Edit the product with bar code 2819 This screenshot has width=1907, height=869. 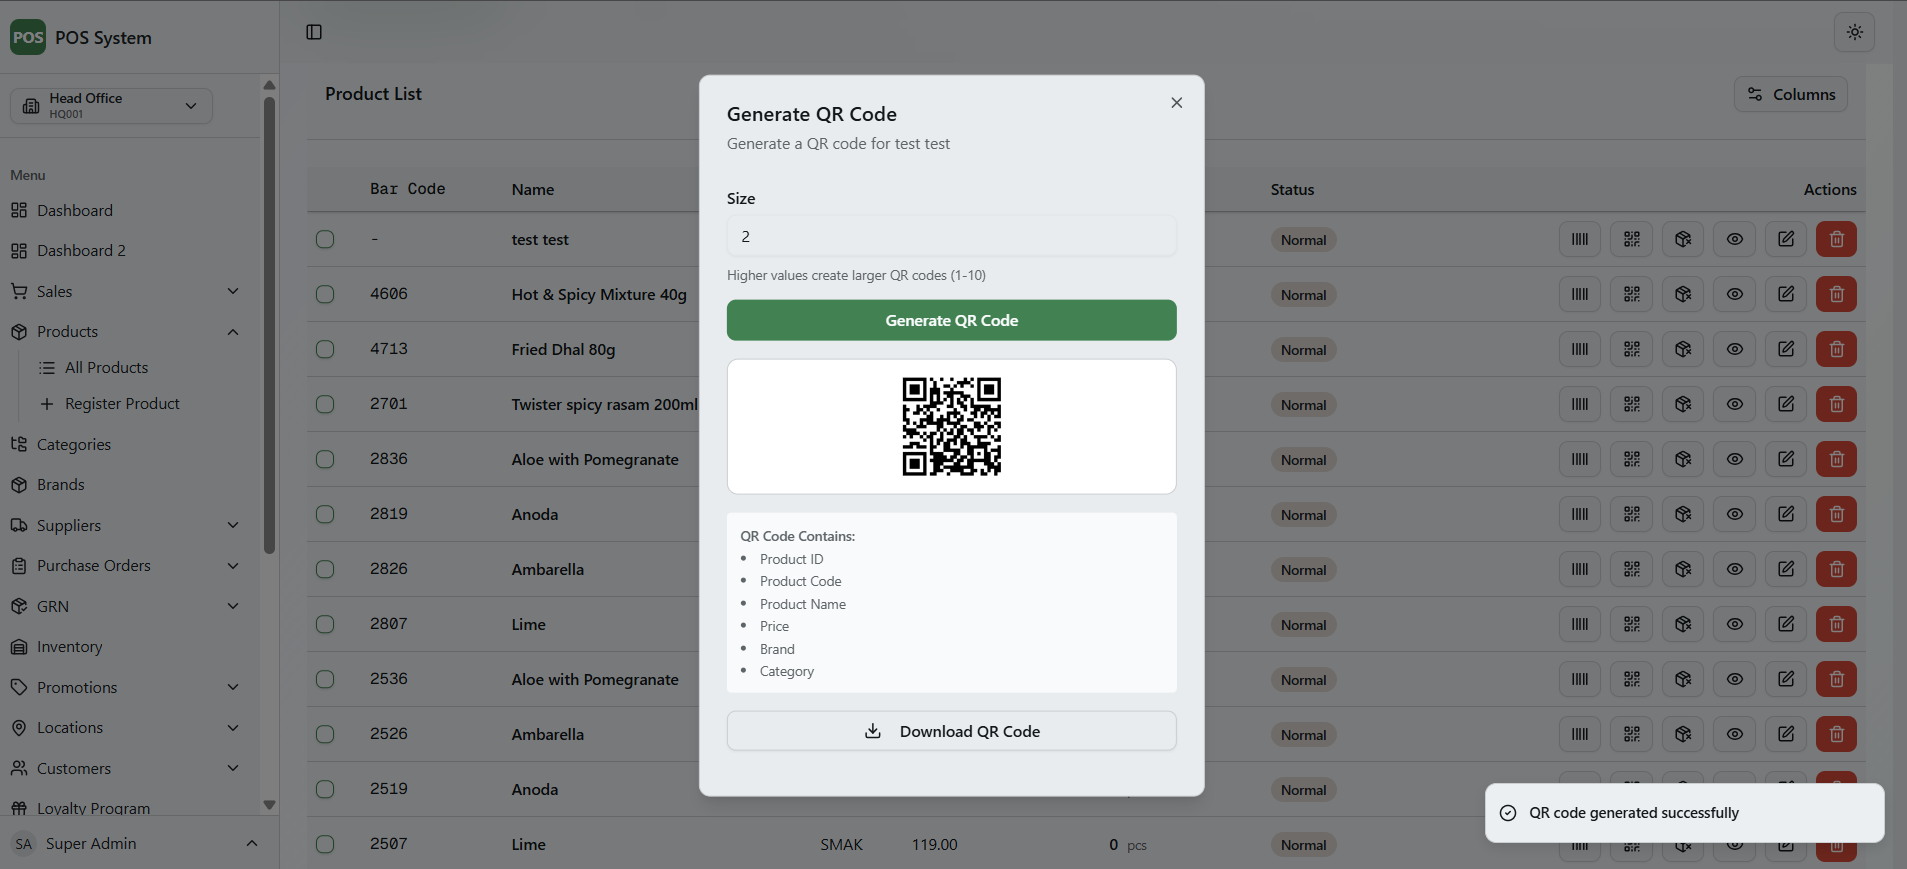[1785, 514]
